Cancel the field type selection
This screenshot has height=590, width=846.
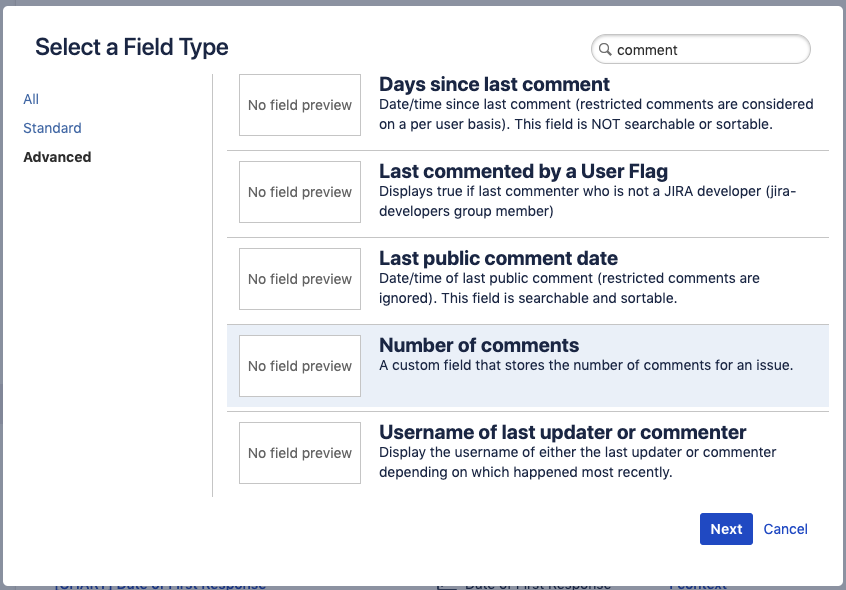coord(785,528)
